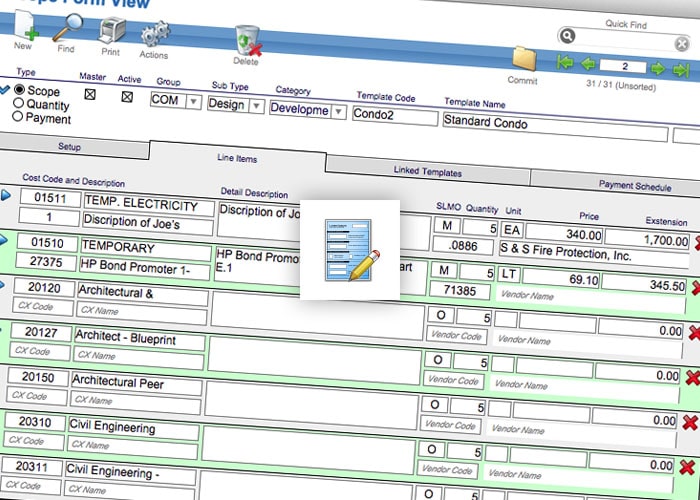
Task: Click the price 340.00 field
Action: (x=564, y=233)
